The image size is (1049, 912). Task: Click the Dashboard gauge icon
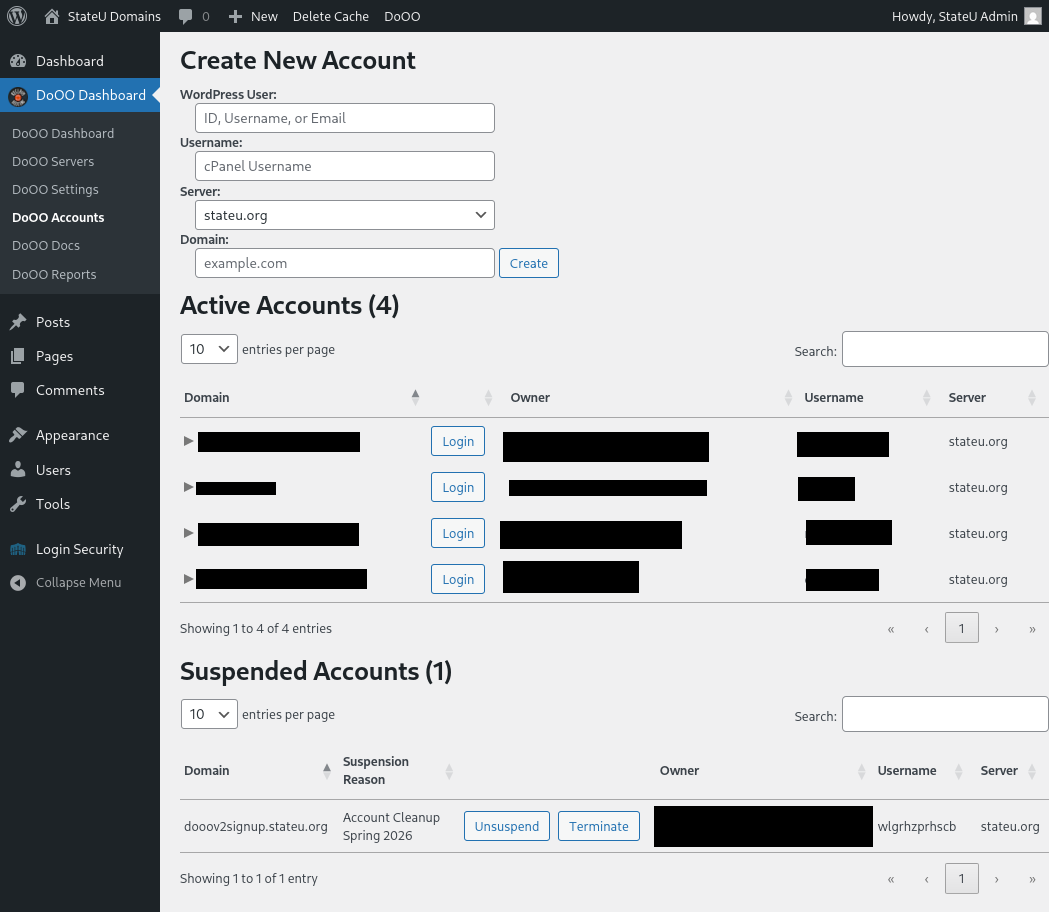[18, 61]
